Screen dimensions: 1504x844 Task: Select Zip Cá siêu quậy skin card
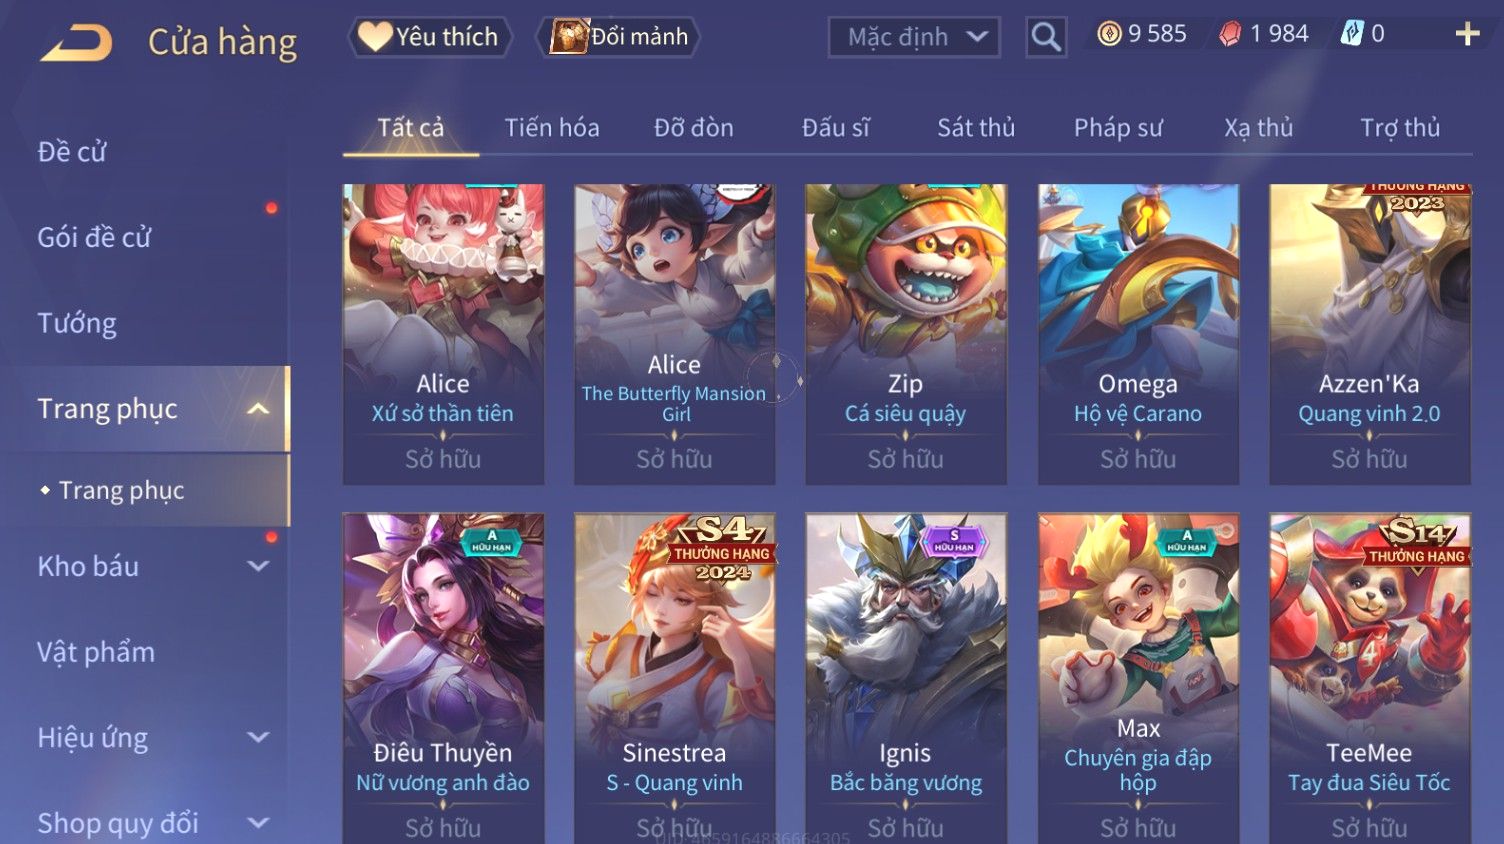coord(906,334)
